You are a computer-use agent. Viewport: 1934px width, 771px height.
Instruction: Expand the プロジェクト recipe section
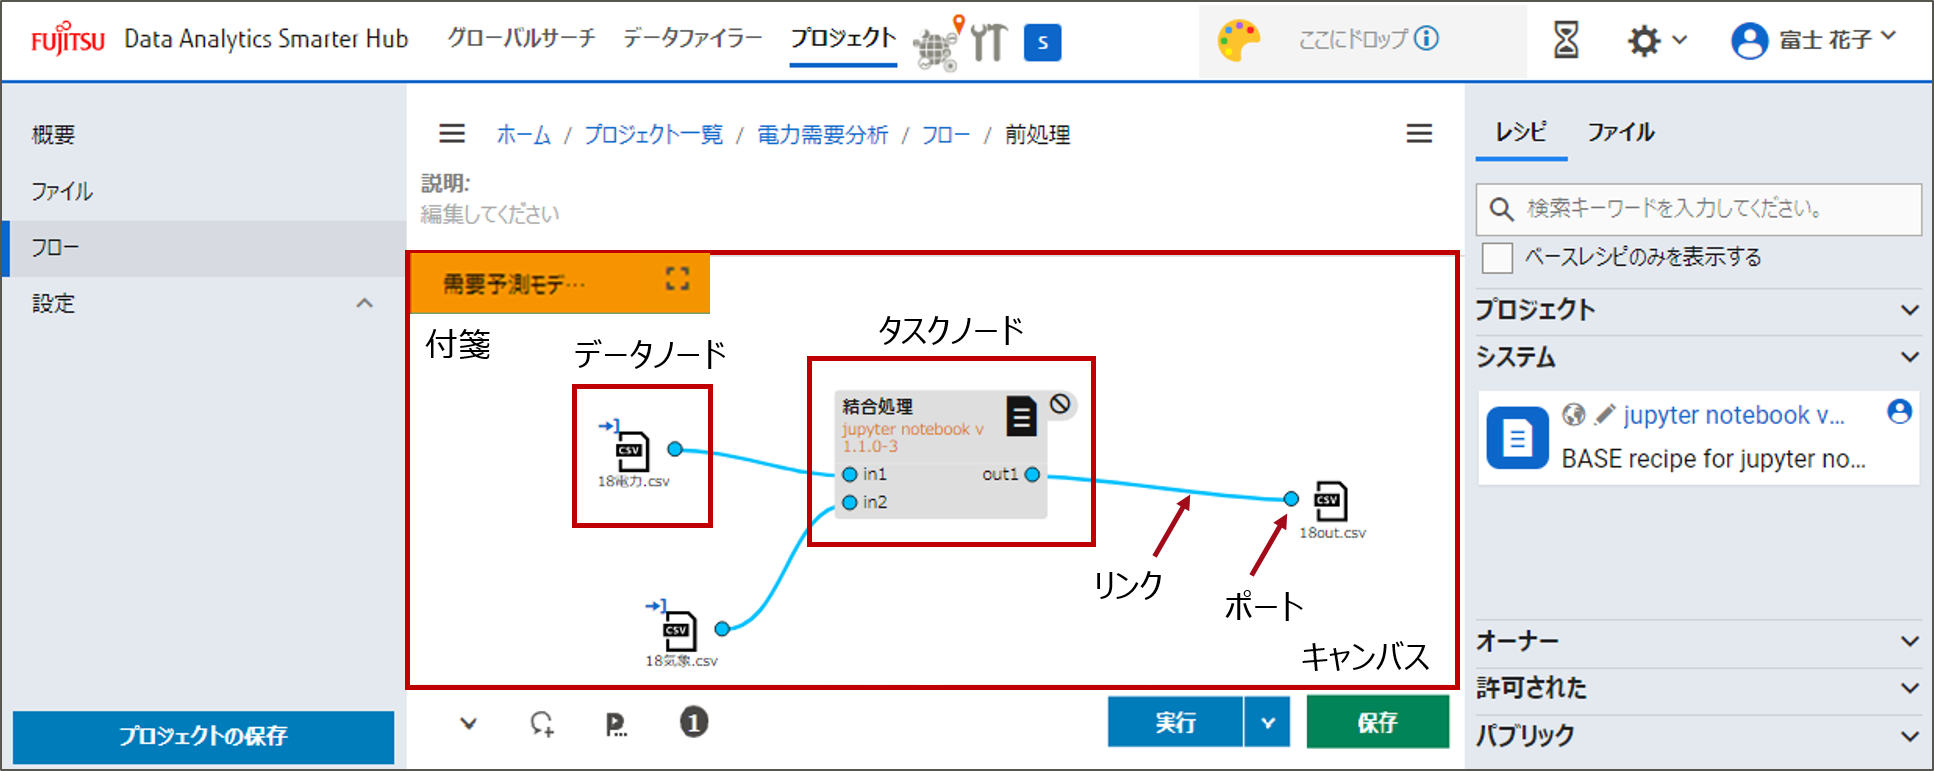[1698, 310]
